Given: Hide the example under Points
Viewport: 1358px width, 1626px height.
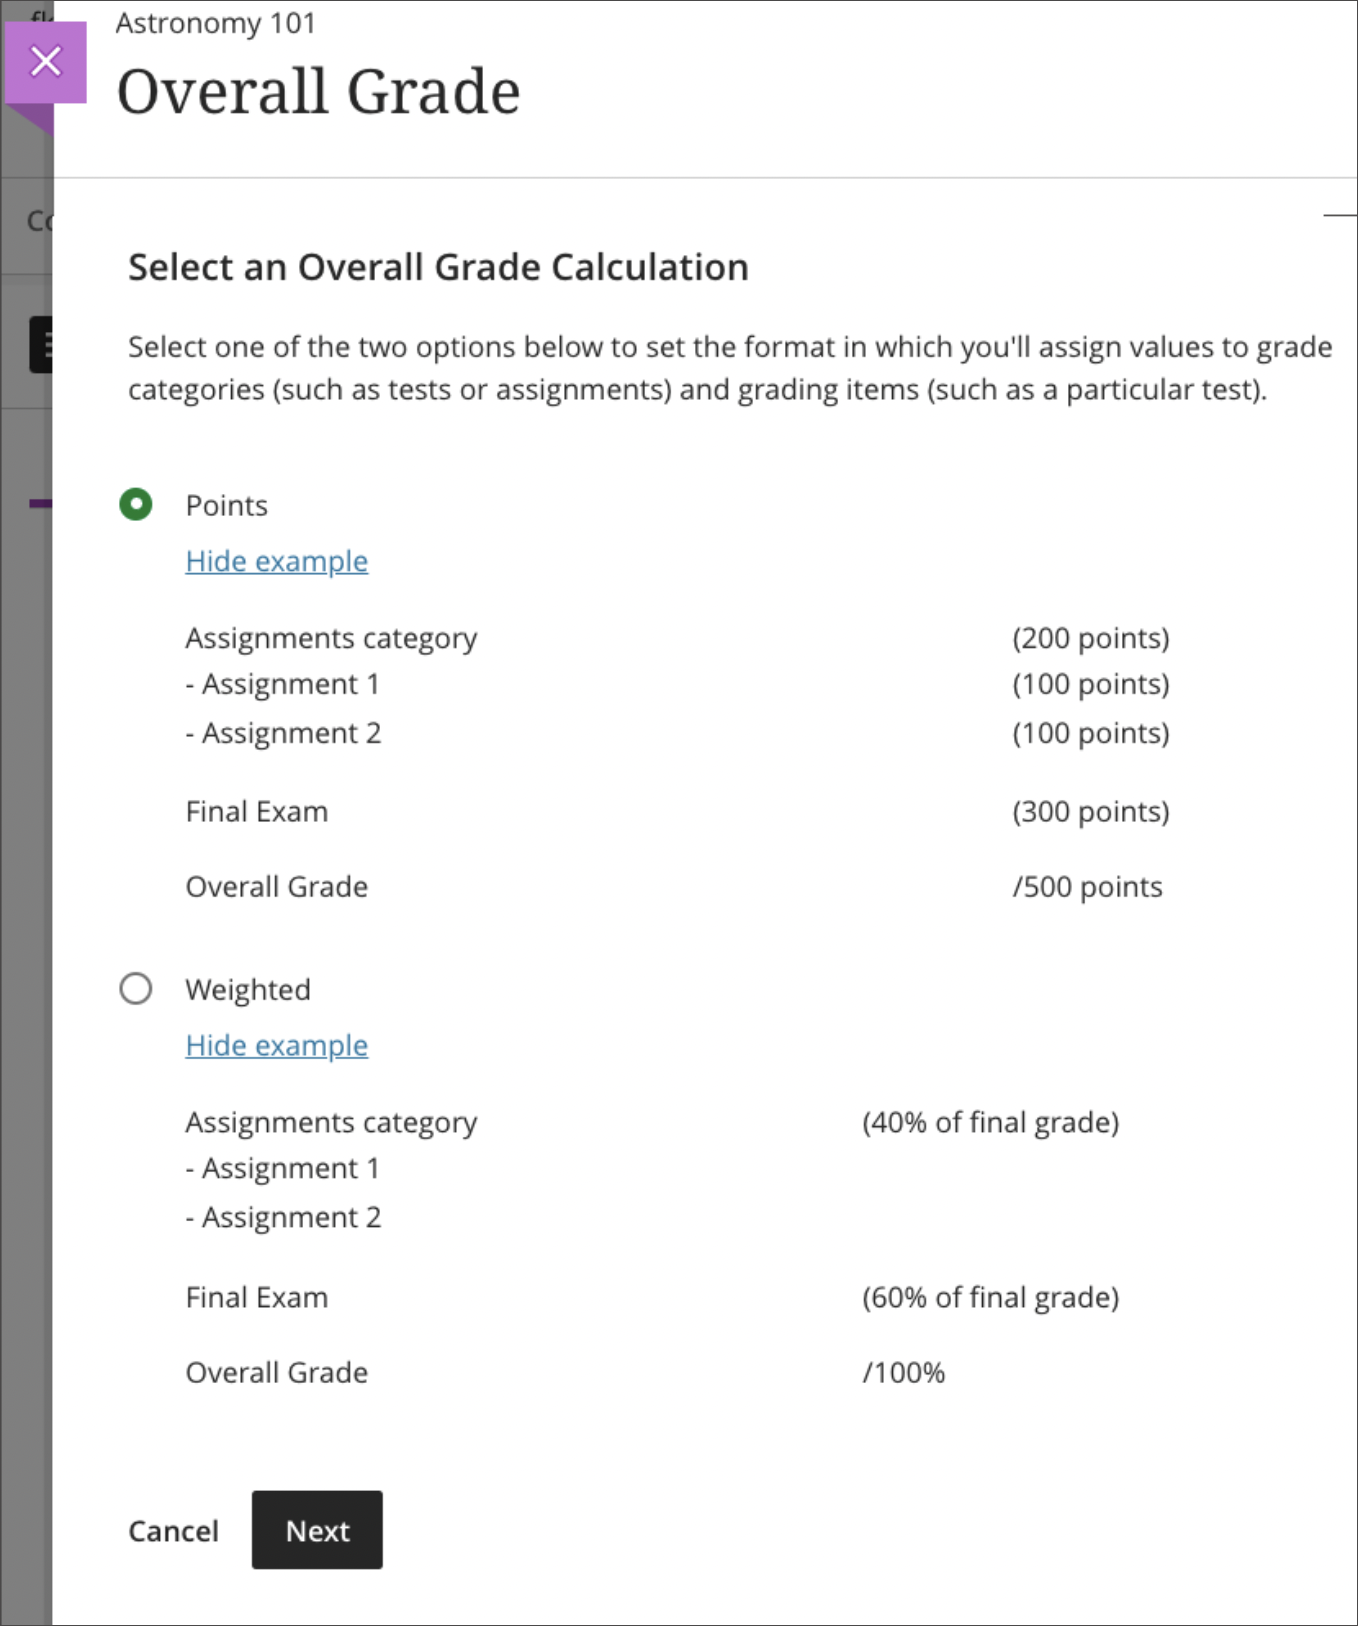Looking at the screenshot, I should click(x=276, y=561).
